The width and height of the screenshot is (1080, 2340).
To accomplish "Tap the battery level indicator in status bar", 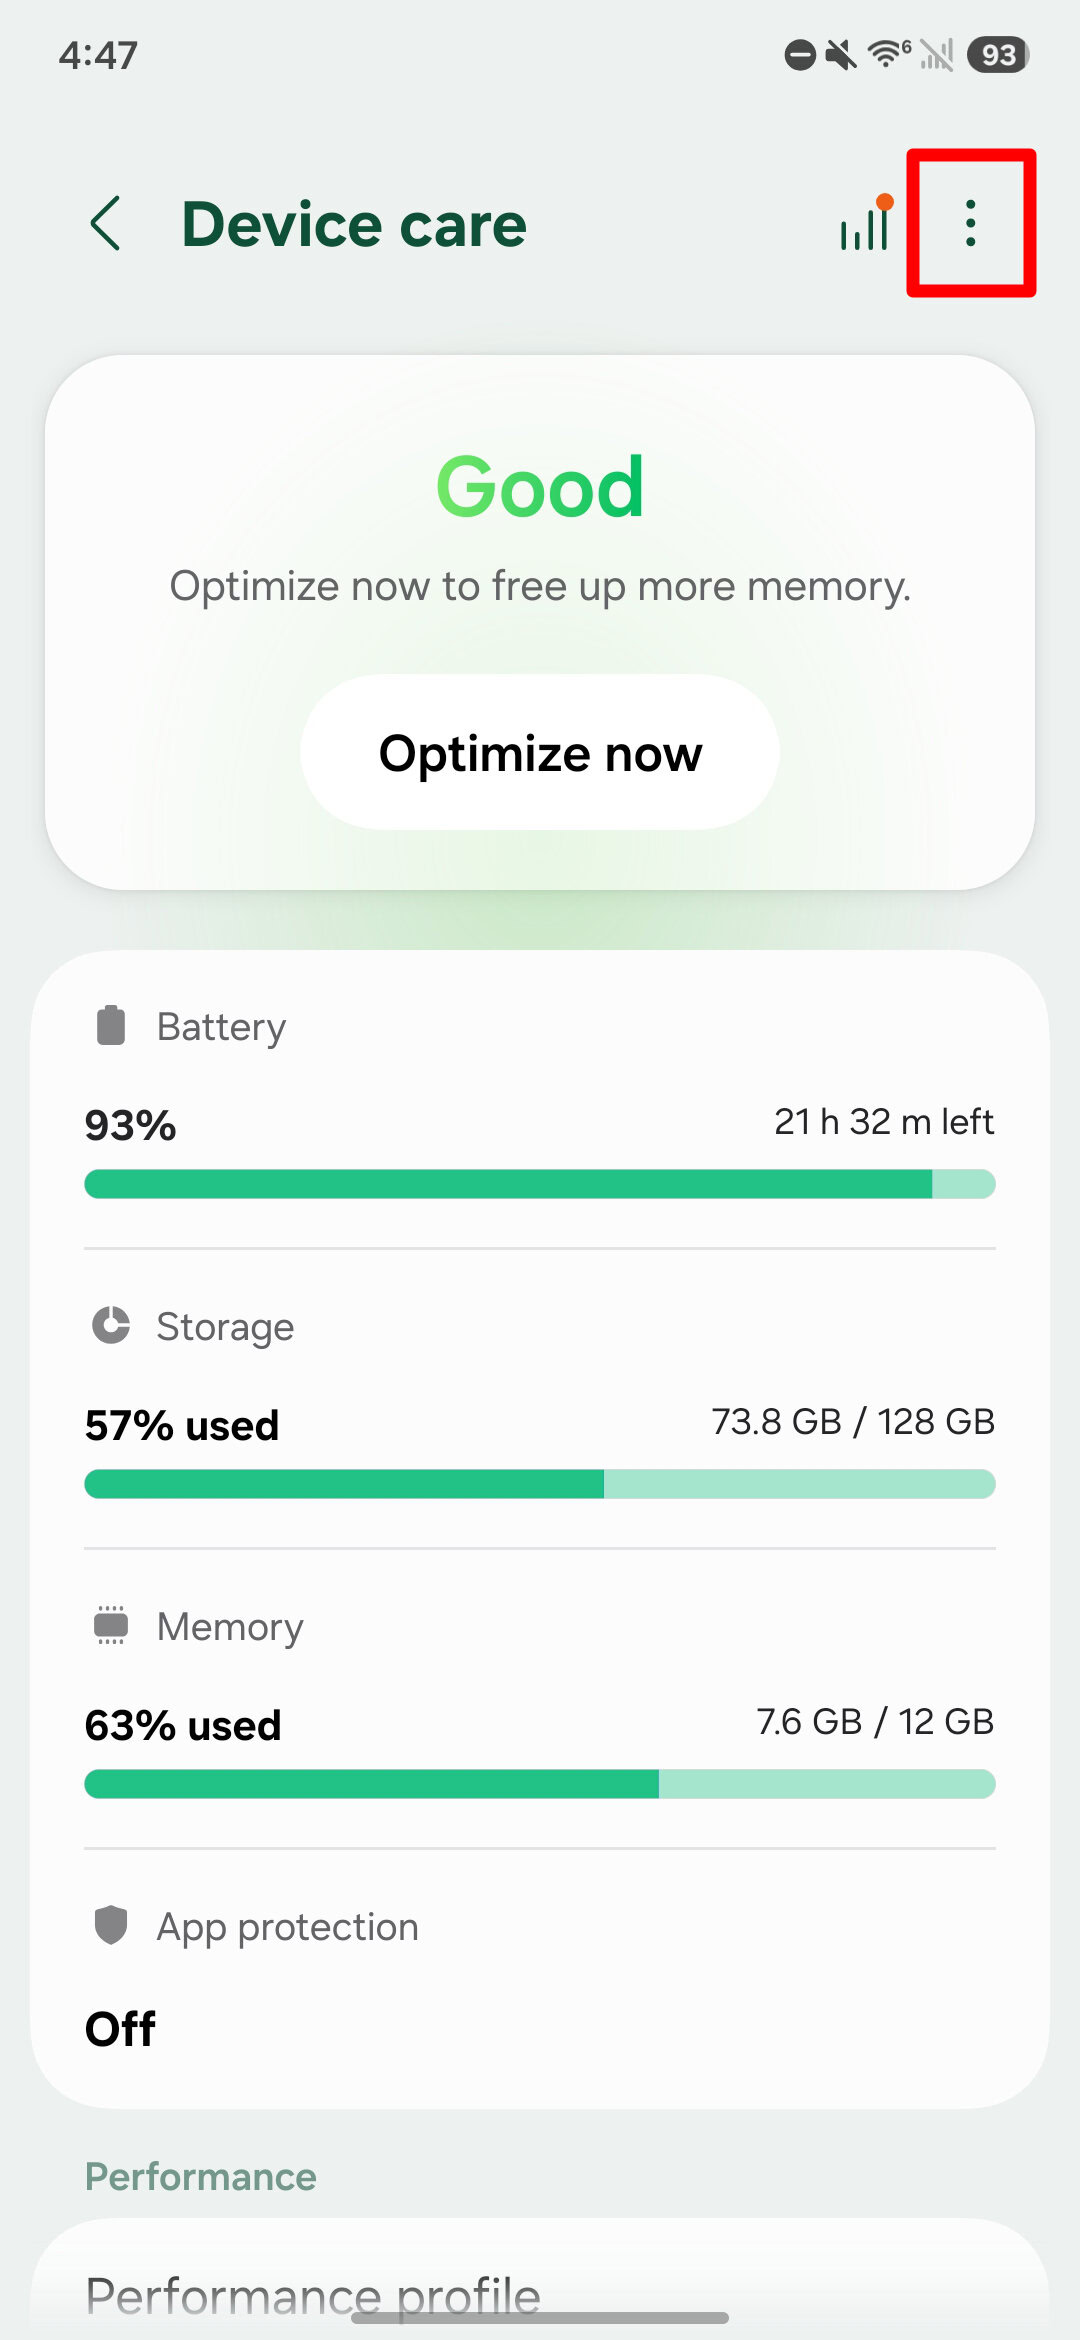I will (998, 55).
